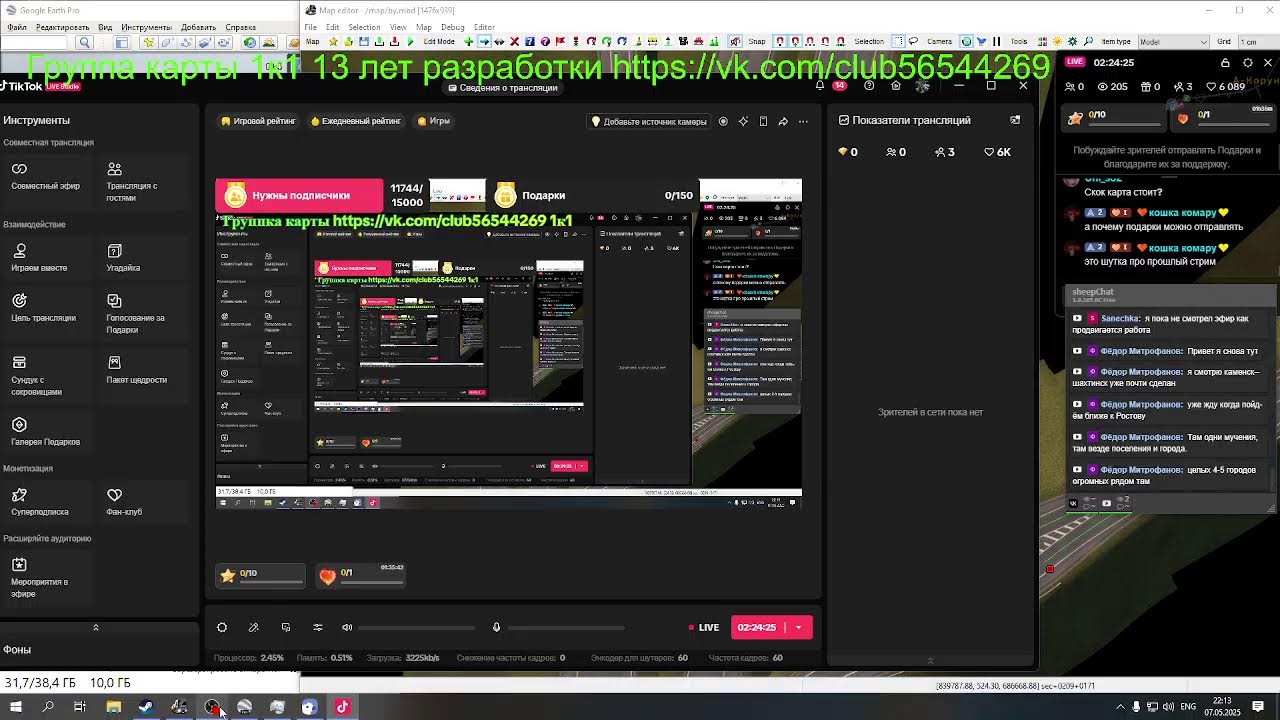Click the Ежедневный рейтинг button
This screenshot has width=1280, height=720.
tap(356, 121)
